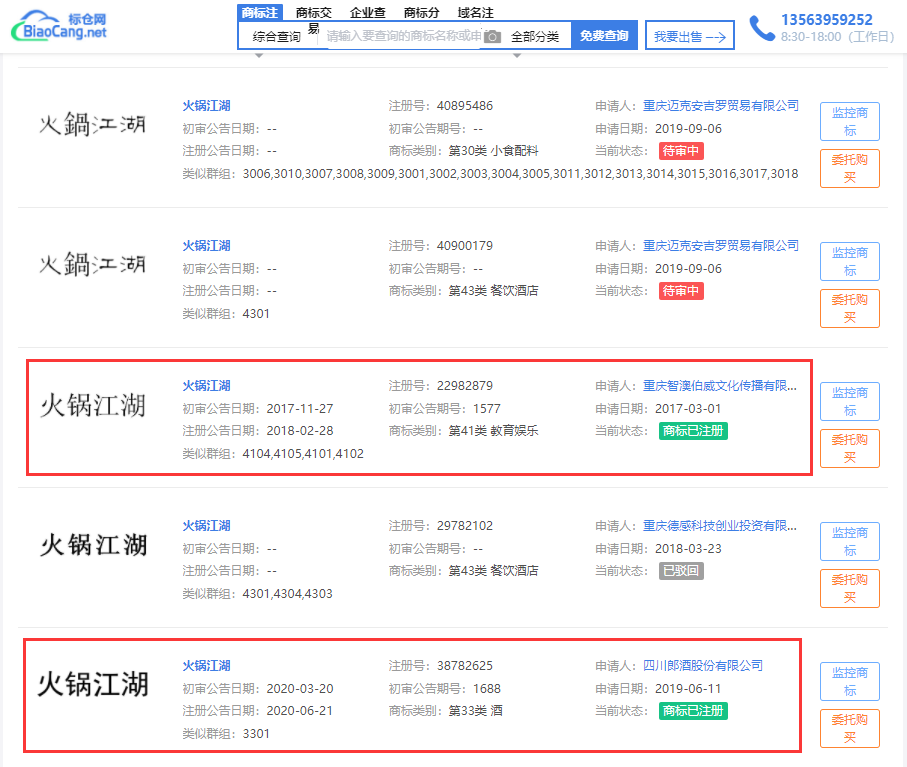The width and height of the screenshot is (907, 767).
Task: Open 火锅江湖 link for registration 29782102
Action: pos(207,526)
